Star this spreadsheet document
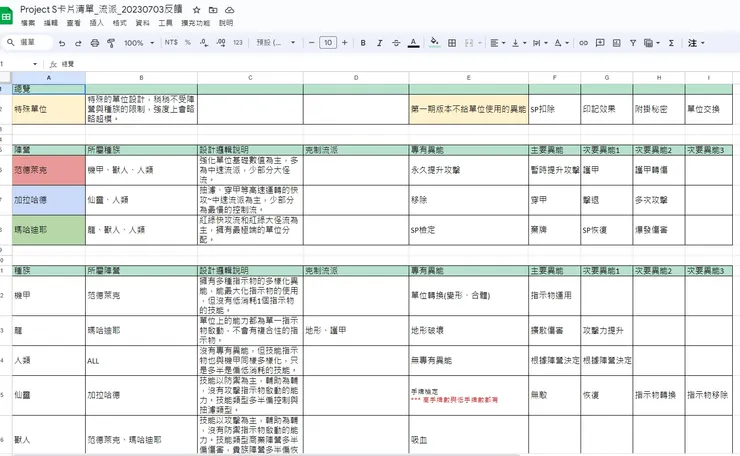The width and height of the screenshot is (740, 456). (197, 10)
